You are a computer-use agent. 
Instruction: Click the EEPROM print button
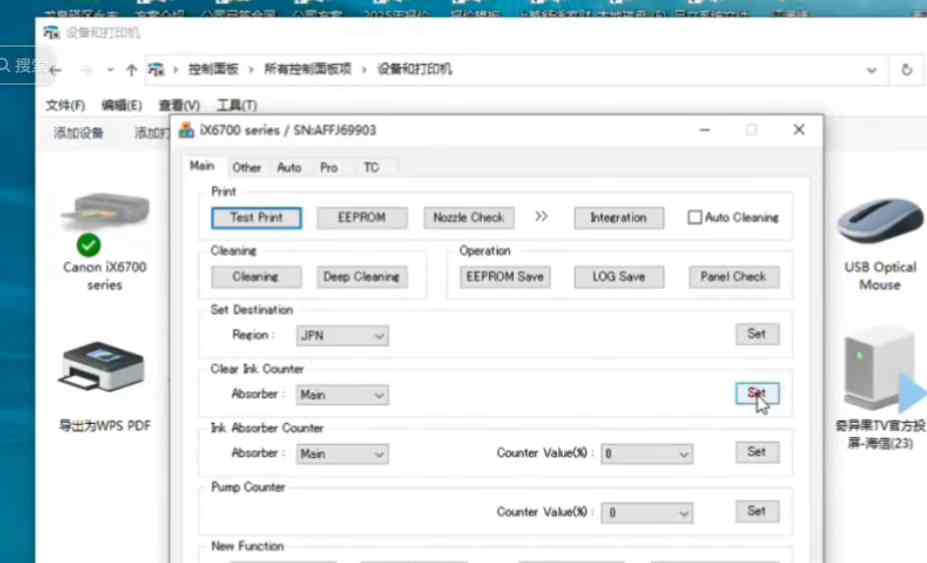(x=362, y=218)
